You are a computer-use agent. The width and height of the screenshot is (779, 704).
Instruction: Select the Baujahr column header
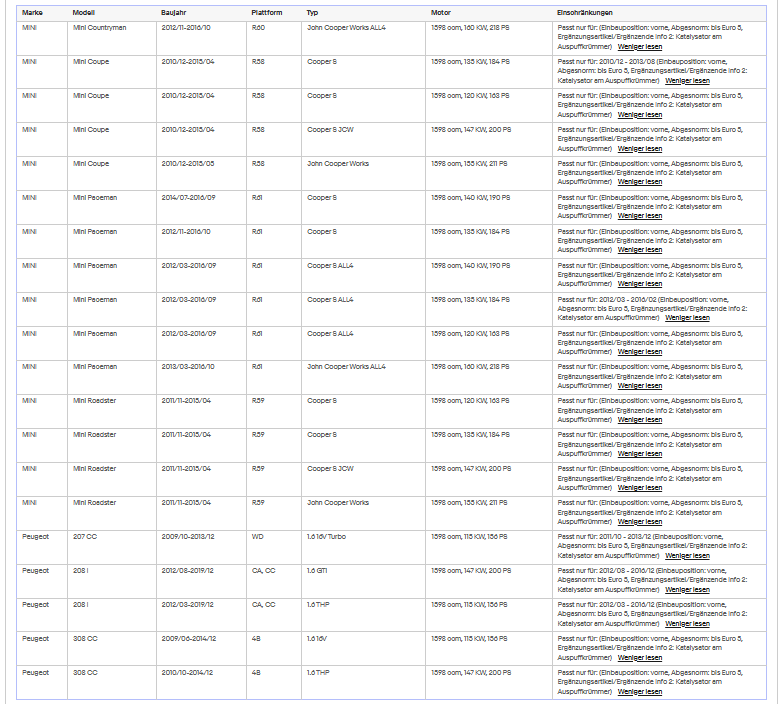173,13
